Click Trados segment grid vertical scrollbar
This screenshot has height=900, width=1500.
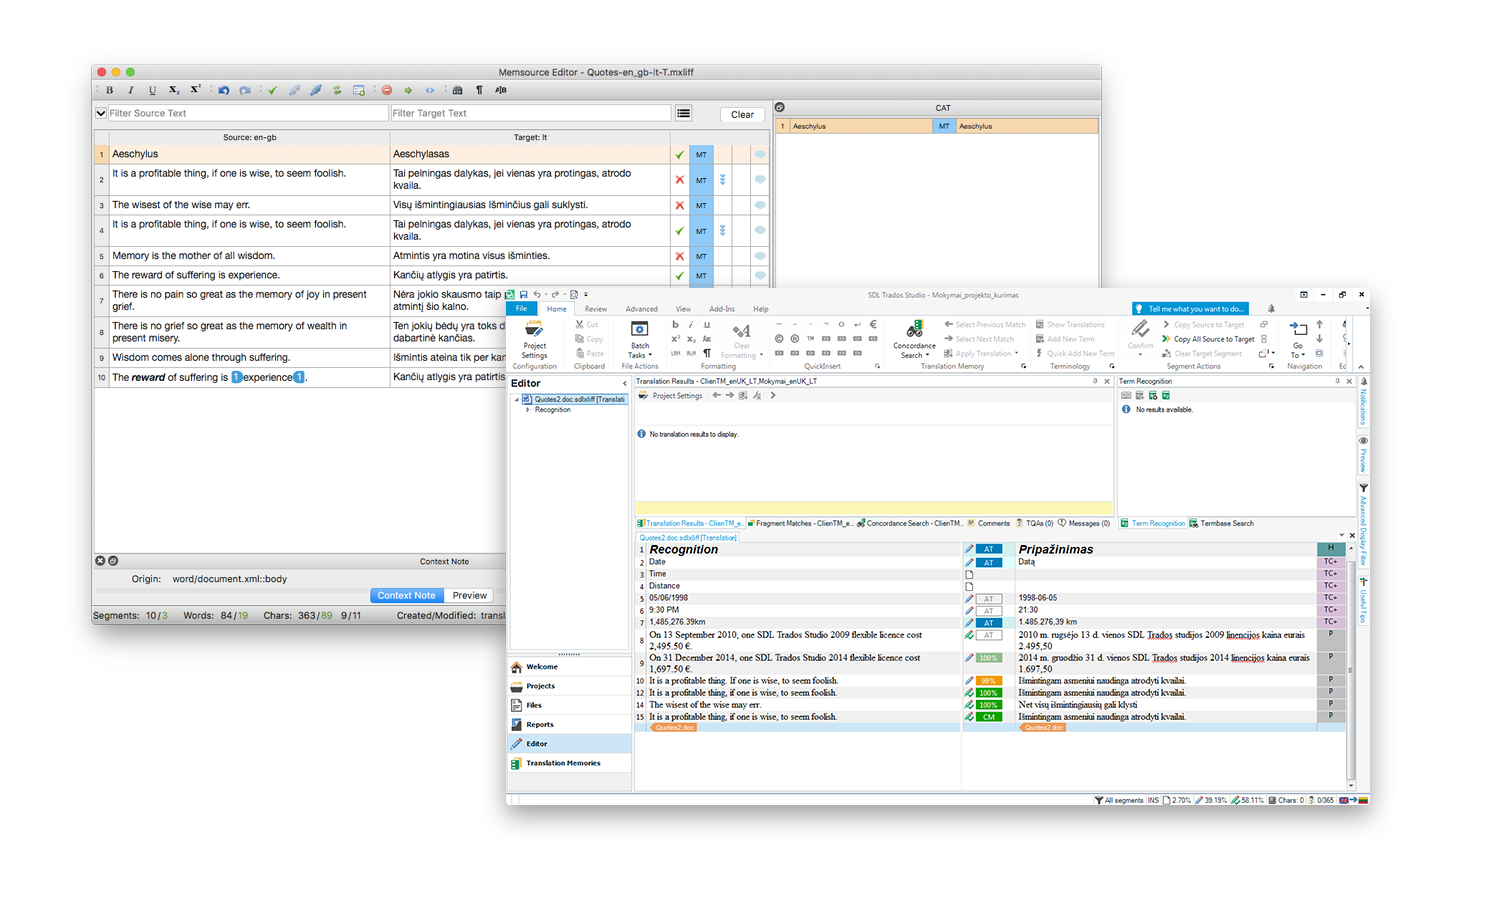point(1352,668)
